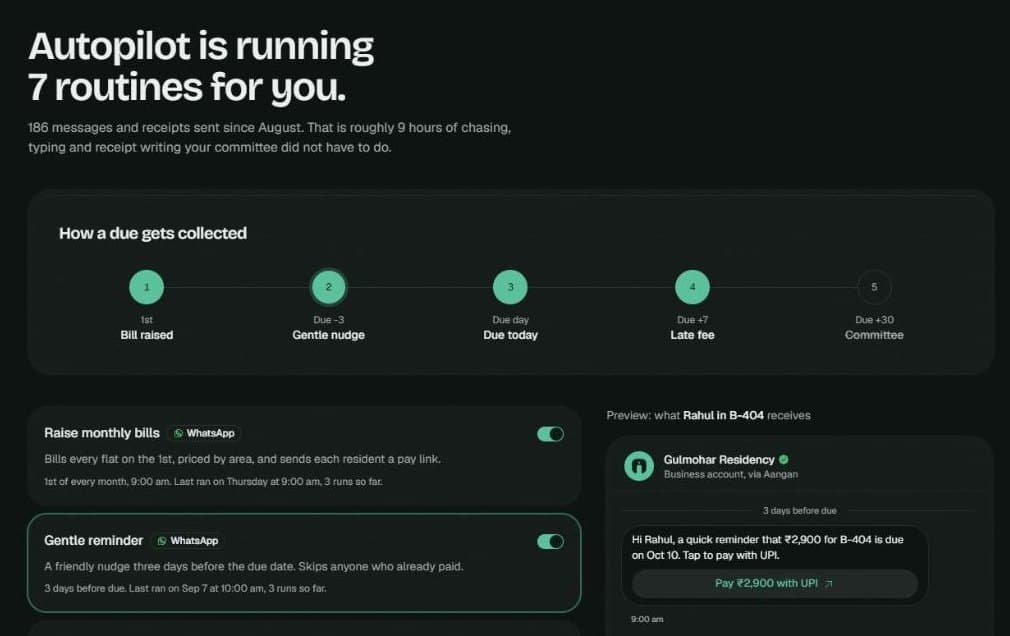Open the Raise monthly bills routine title
This screenshot has width=1010, height=636.
102,433
